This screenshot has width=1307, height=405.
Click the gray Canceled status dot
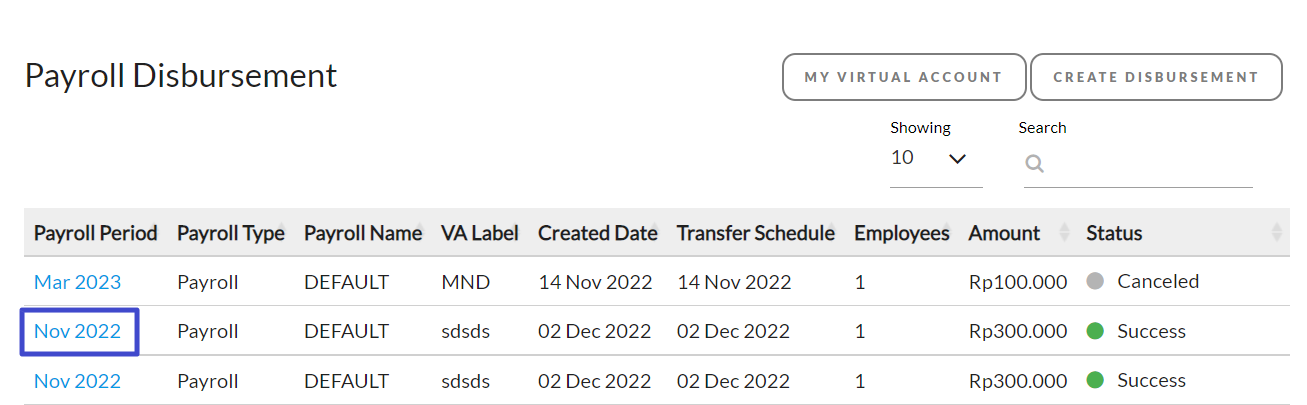pyautogui.click(x=1095, y=282)
